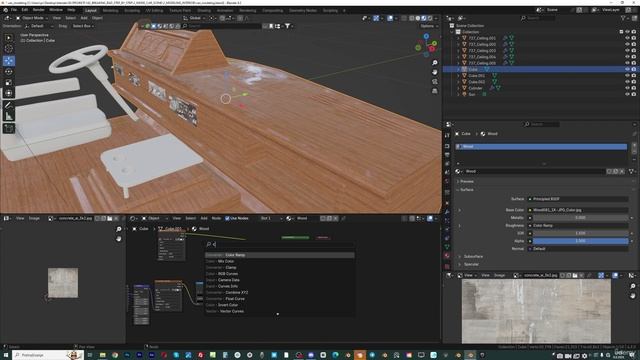Screen dimensions: 640x360
Task: Hide the Sun object via eye icon
Action: [x=627, y=94]
